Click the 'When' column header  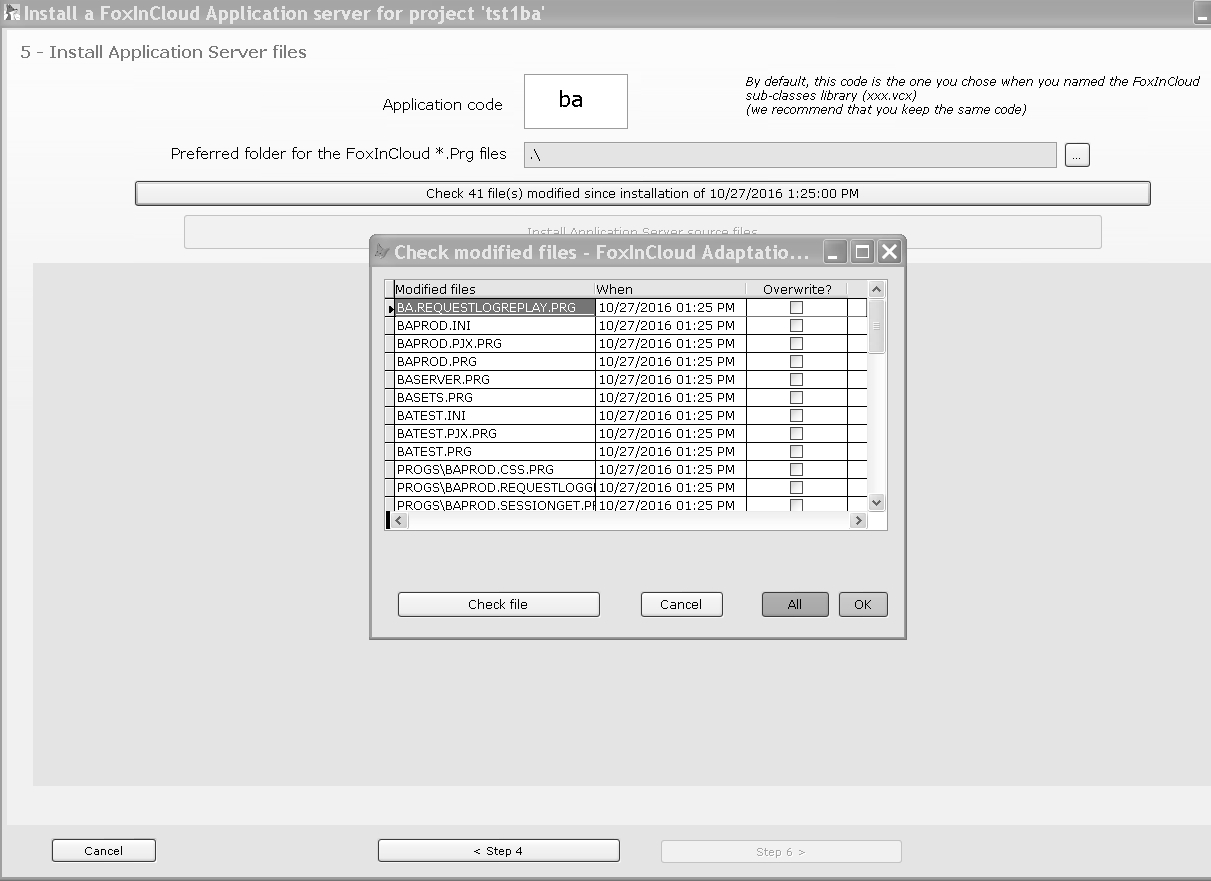(671, 290)
